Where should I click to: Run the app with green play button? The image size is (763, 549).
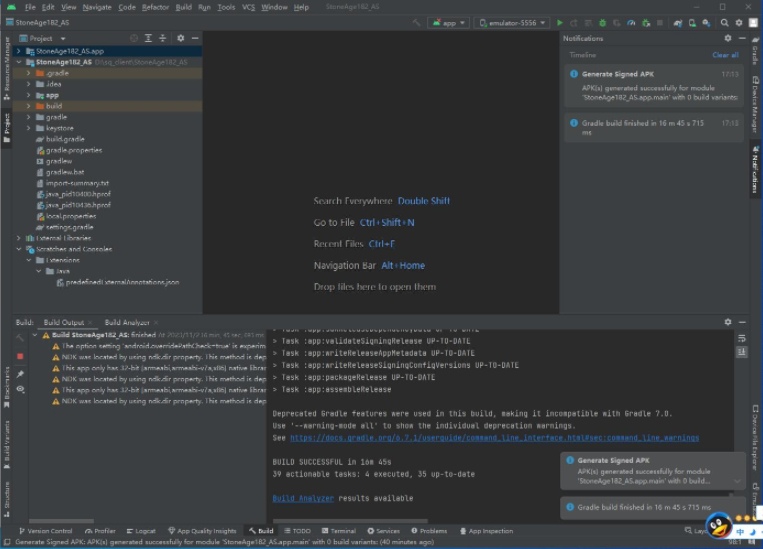point(560,22)
